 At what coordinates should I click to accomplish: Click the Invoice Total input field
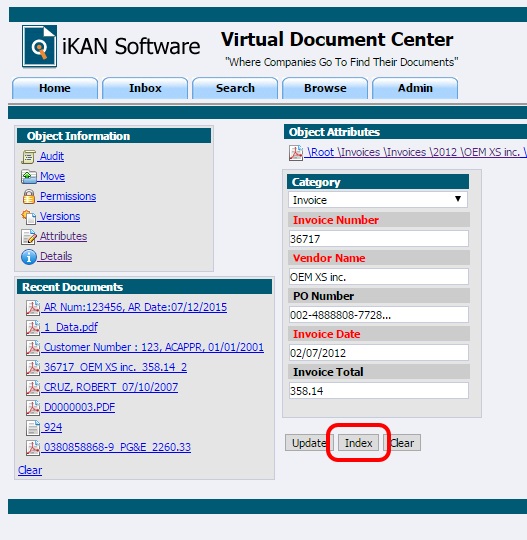379,391
